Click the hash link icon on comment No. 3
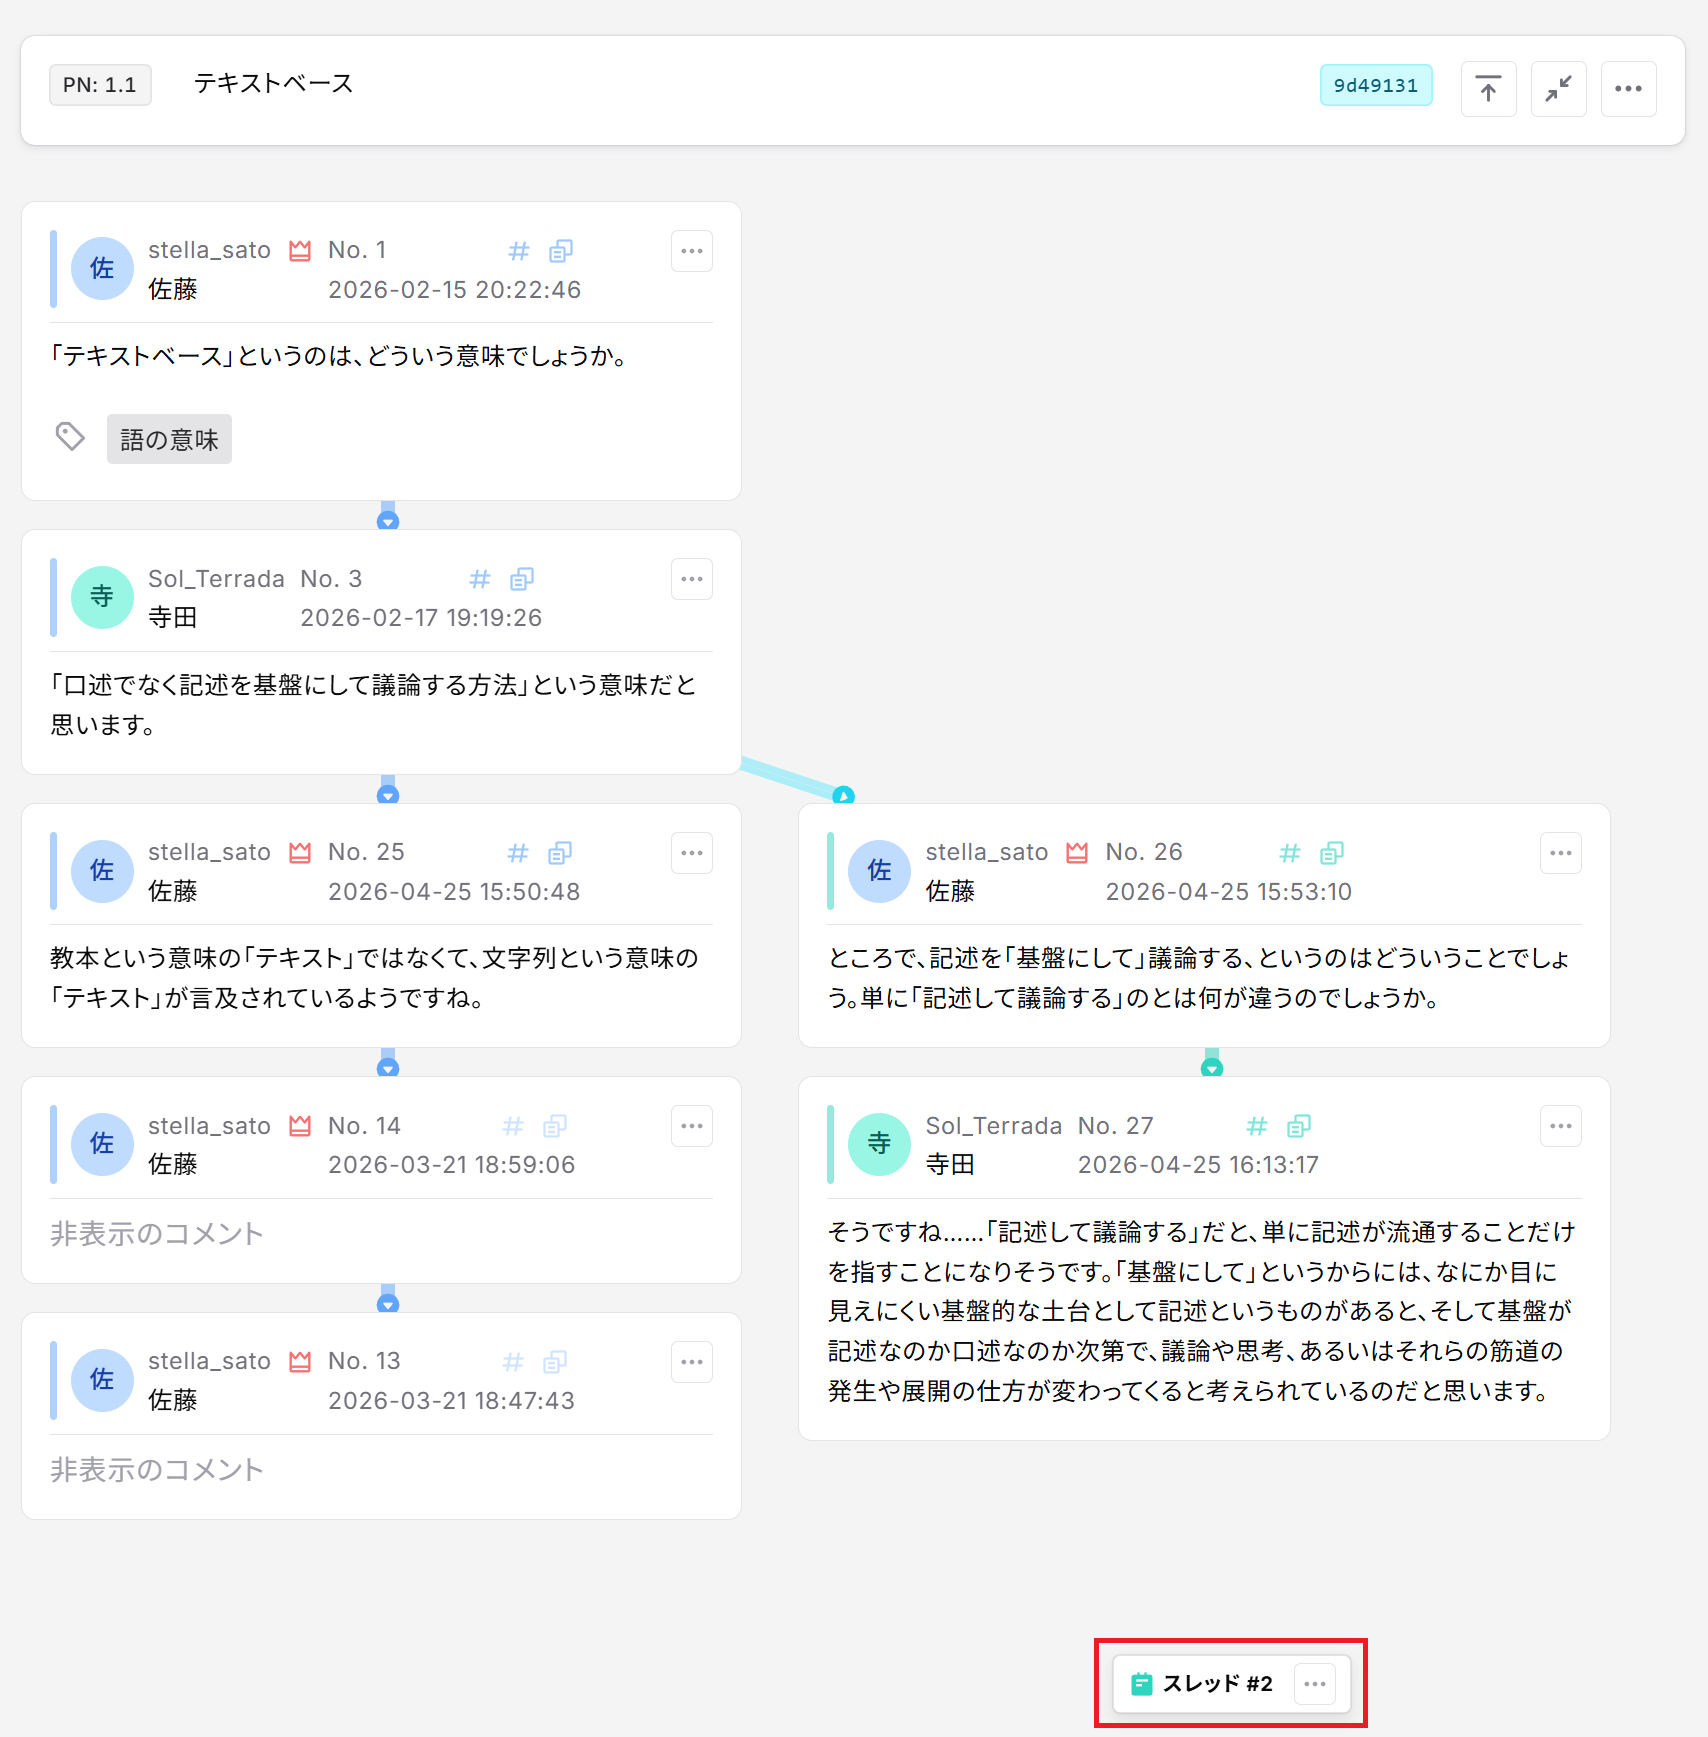Image resolution: width=1708 pixels, height=1737 pixels. [x=480, y=579]
